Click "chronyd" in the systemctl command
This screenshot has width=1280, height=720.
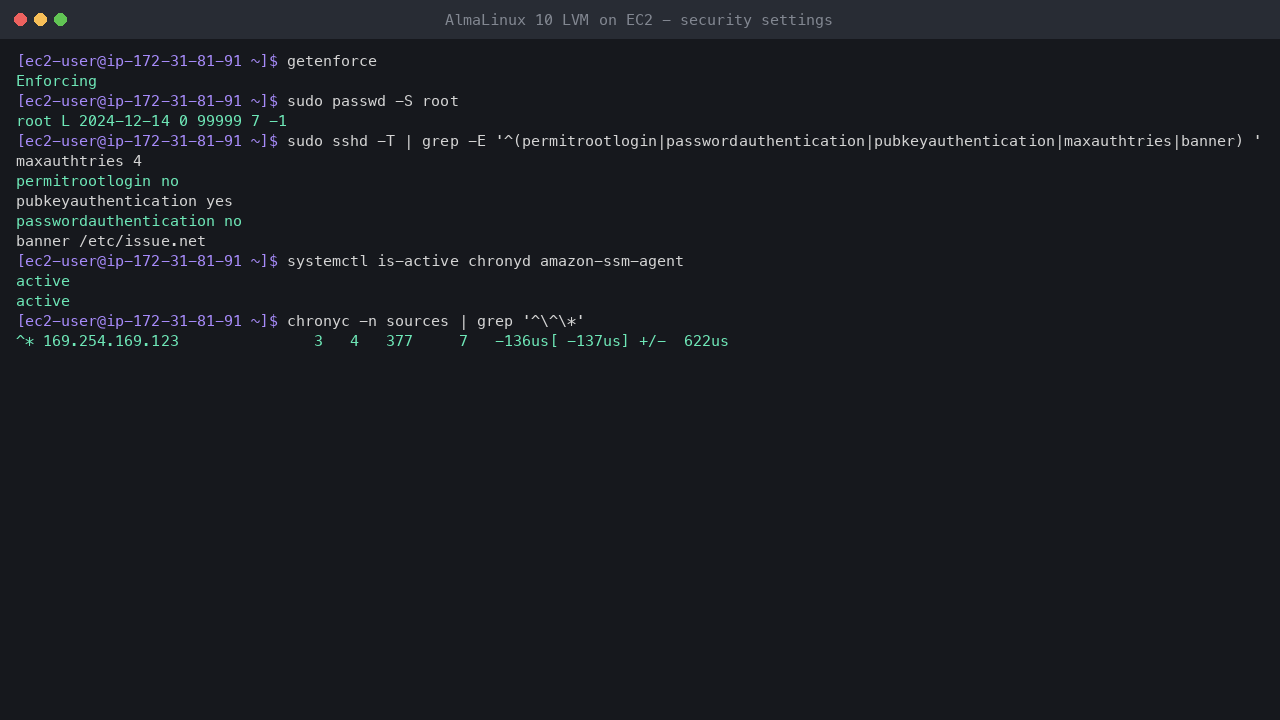point(499,261)
